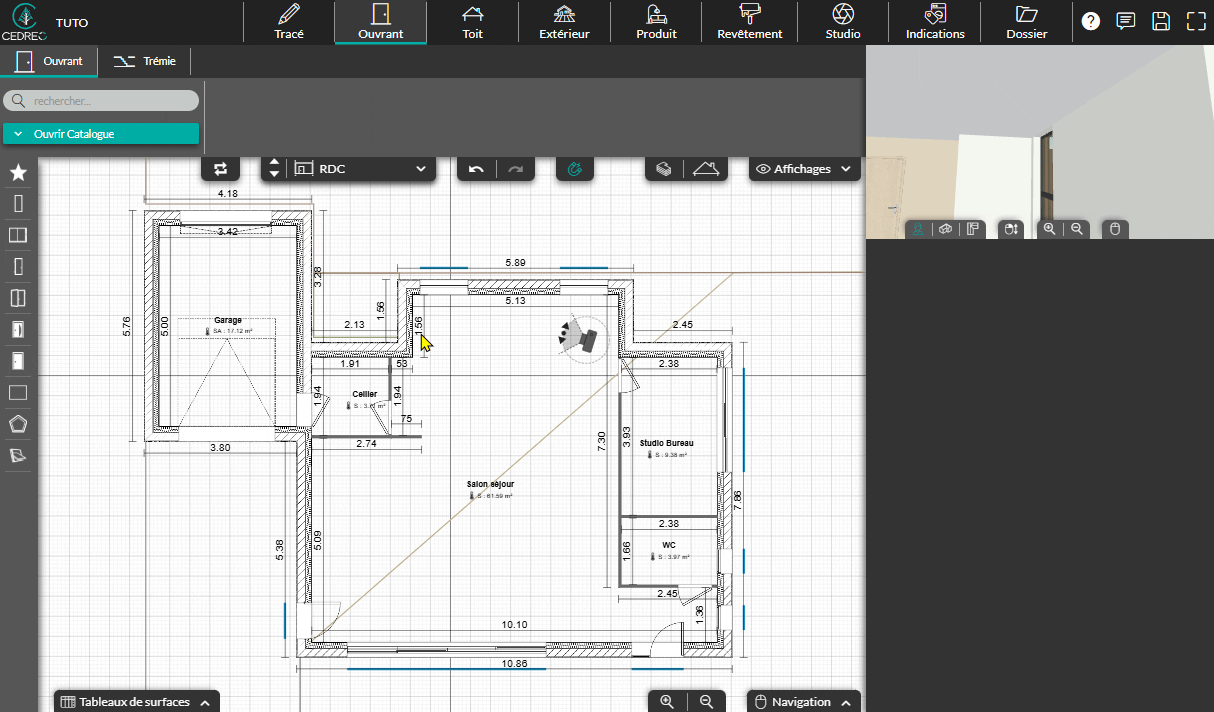Open the Revêtement menu tab

point(750,22)
